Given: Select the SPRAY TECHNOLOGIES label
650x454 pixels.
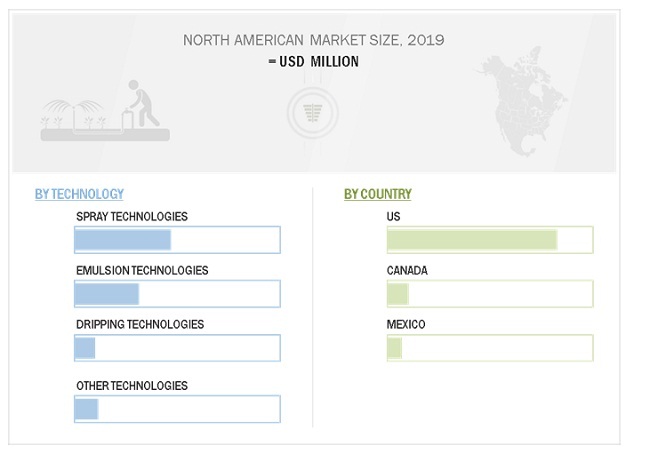Looking at the screenshot, I should [131, 216].
